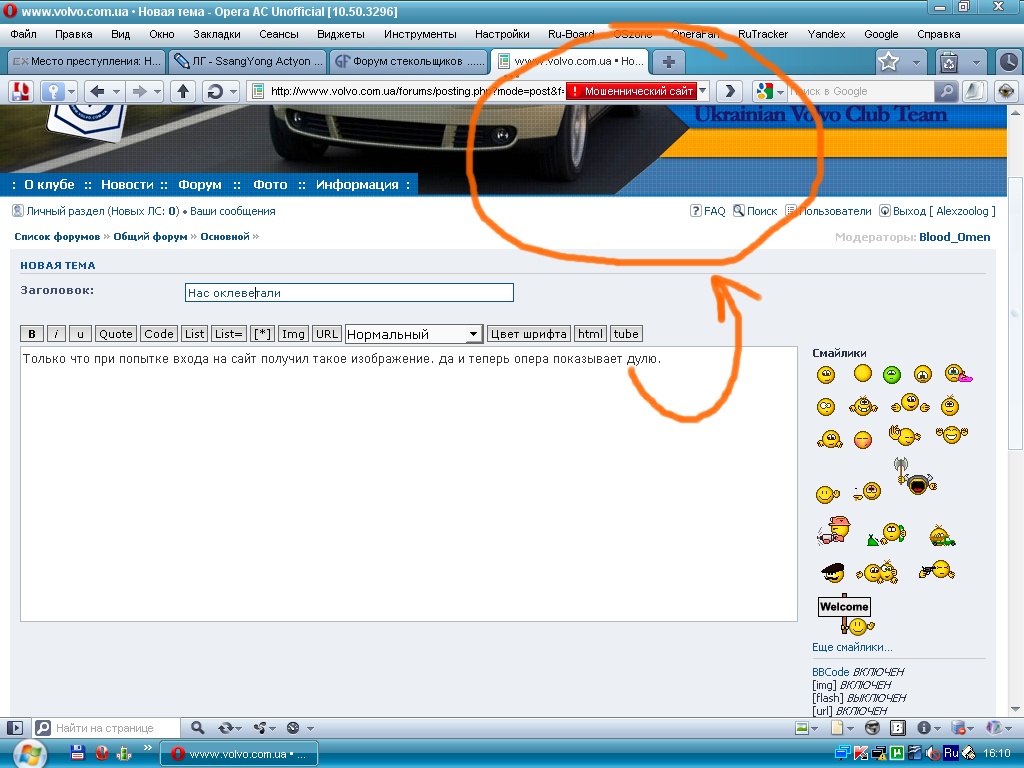This screenshot has height=768, width=1024.
Task: Click the axe-wielding smiley emoticon
Action: pos(914,478)
